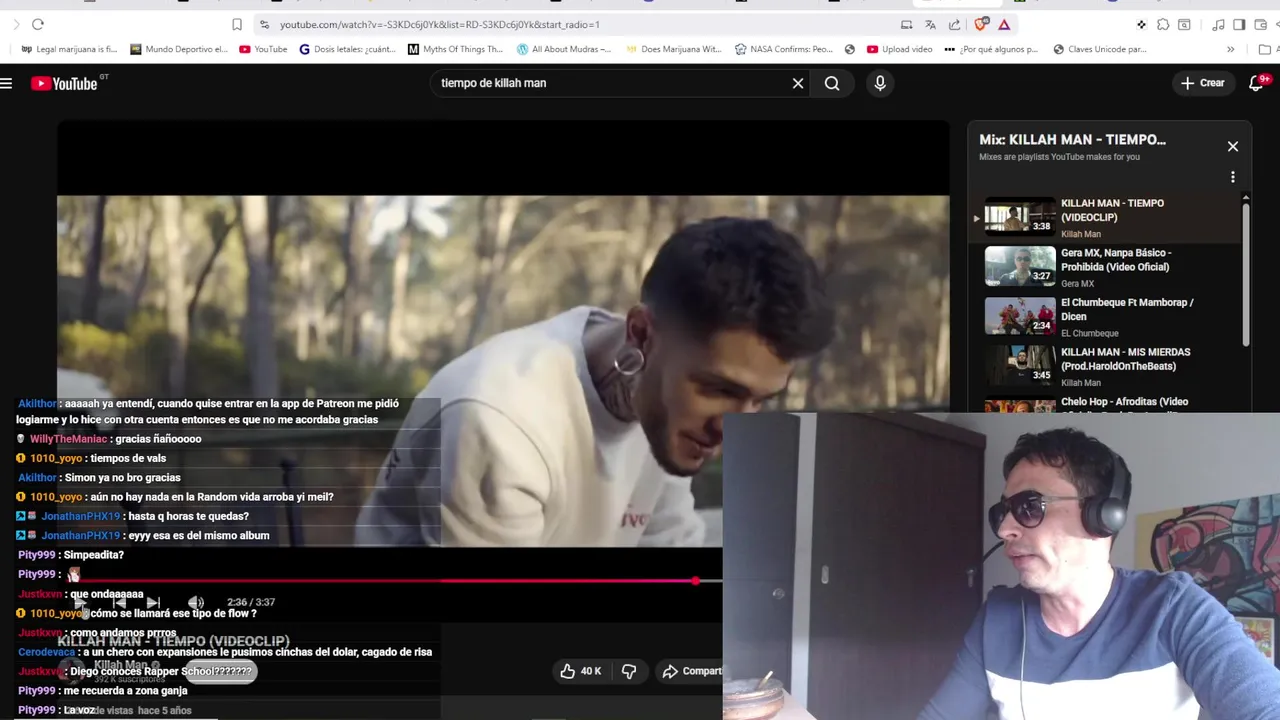
Task: Toggle play/pause on video player
Action: click(82, 602)
